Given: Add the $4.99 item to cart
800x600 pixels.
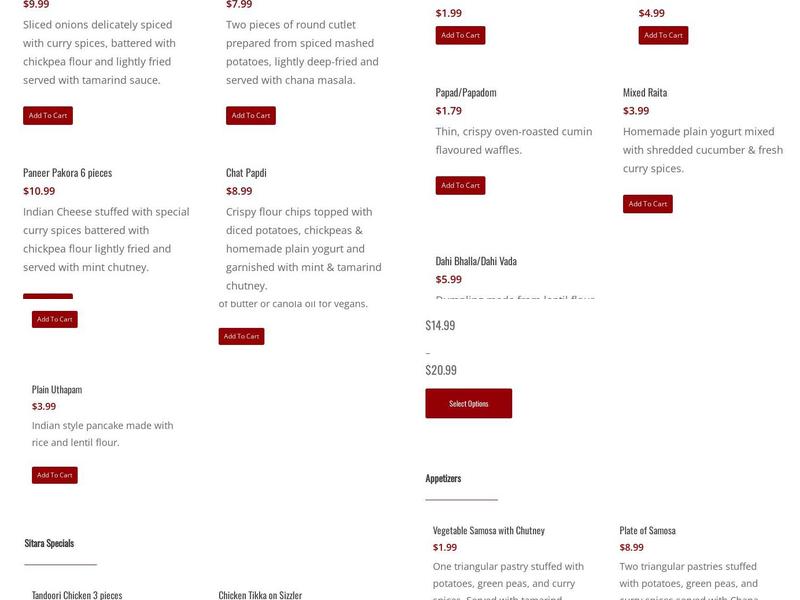Looking at the screenshot, I should coord(663,33).
